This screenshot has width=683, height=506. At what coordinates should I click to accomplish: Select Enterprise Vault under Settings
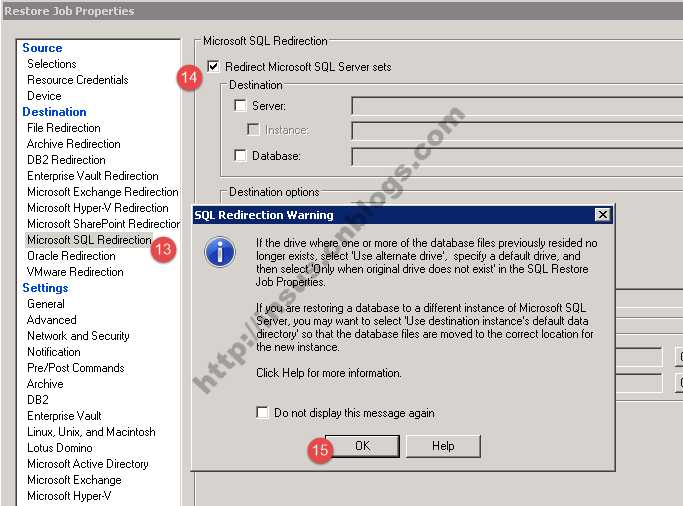pos(64,416)
